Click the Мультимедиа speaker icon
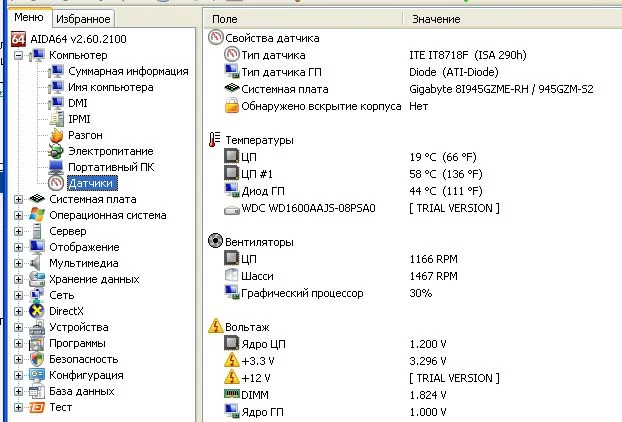 37,263
